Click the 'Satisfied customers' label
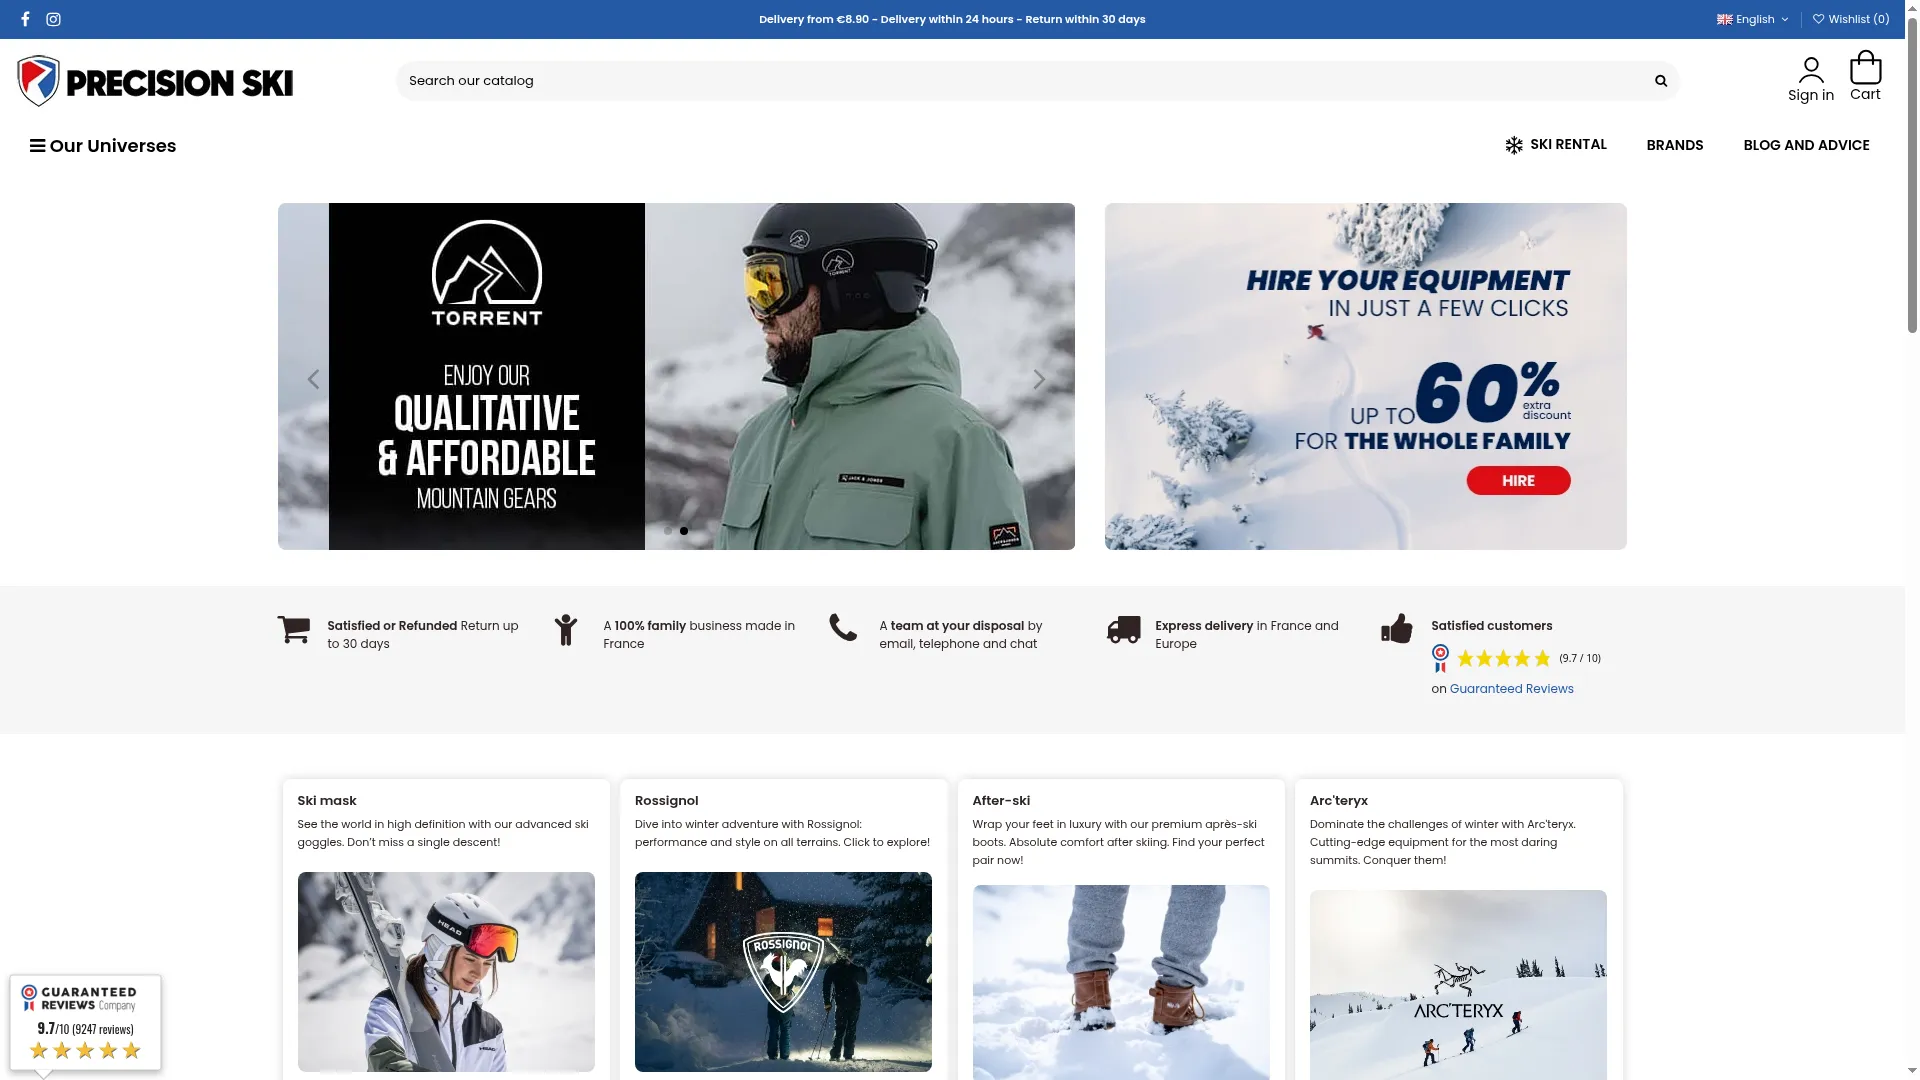 pos(1491,626)
